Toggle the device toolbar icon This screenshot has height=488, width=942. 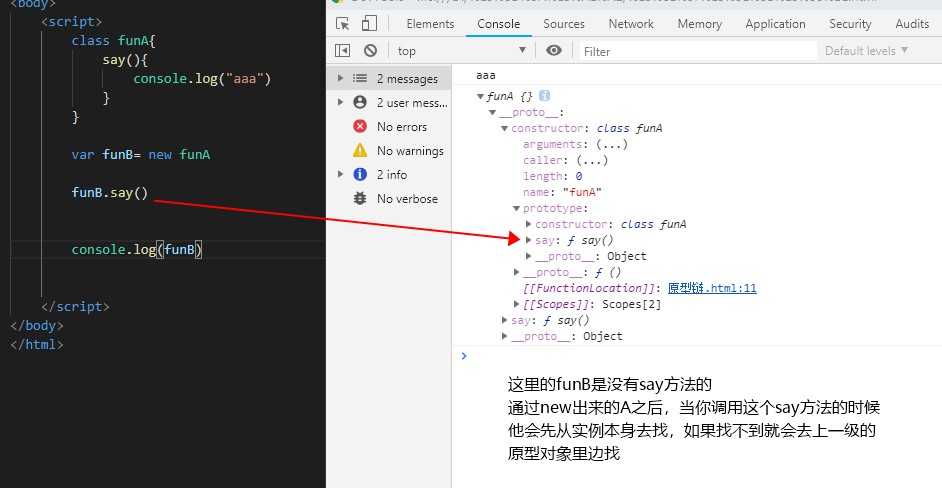point(369,24)
